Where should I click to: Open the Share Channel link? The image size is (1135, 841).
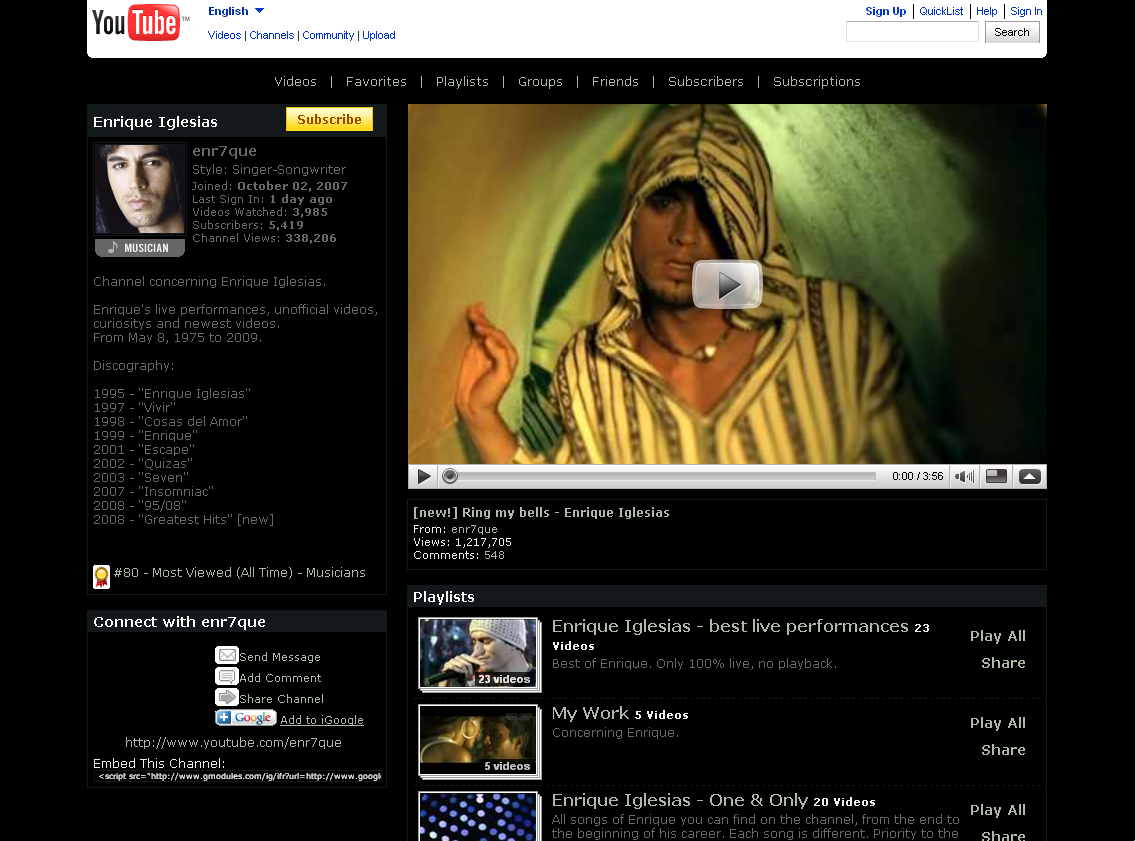(282, 699)
